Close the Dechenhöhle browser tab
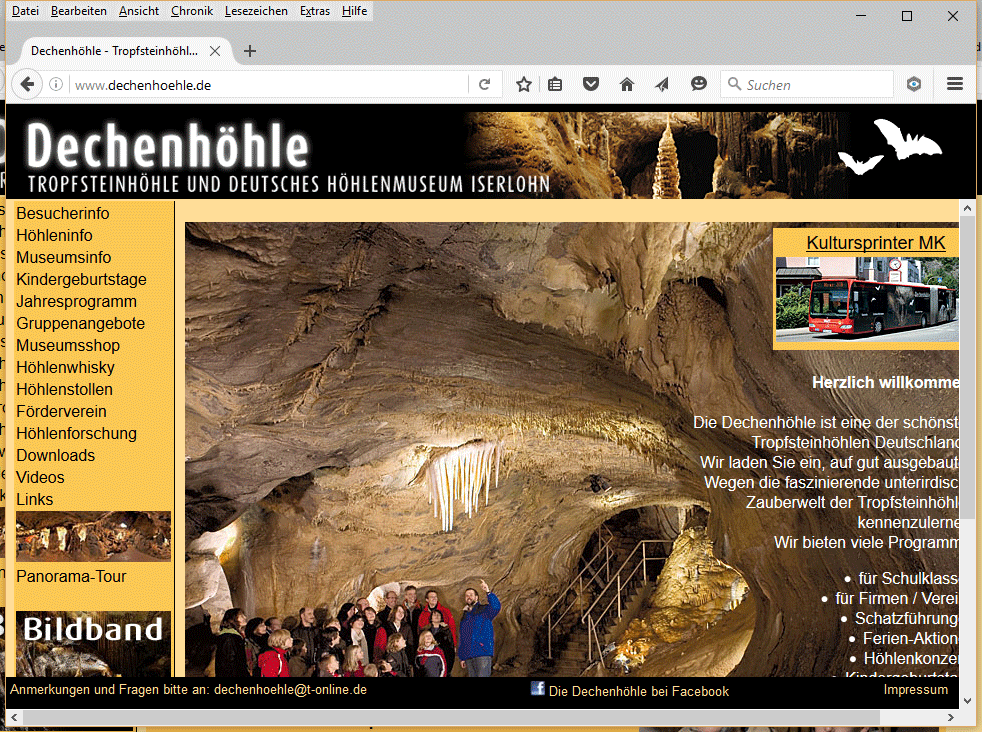The image size is (982, 732). pyautogui.click(x=215, y=51)
